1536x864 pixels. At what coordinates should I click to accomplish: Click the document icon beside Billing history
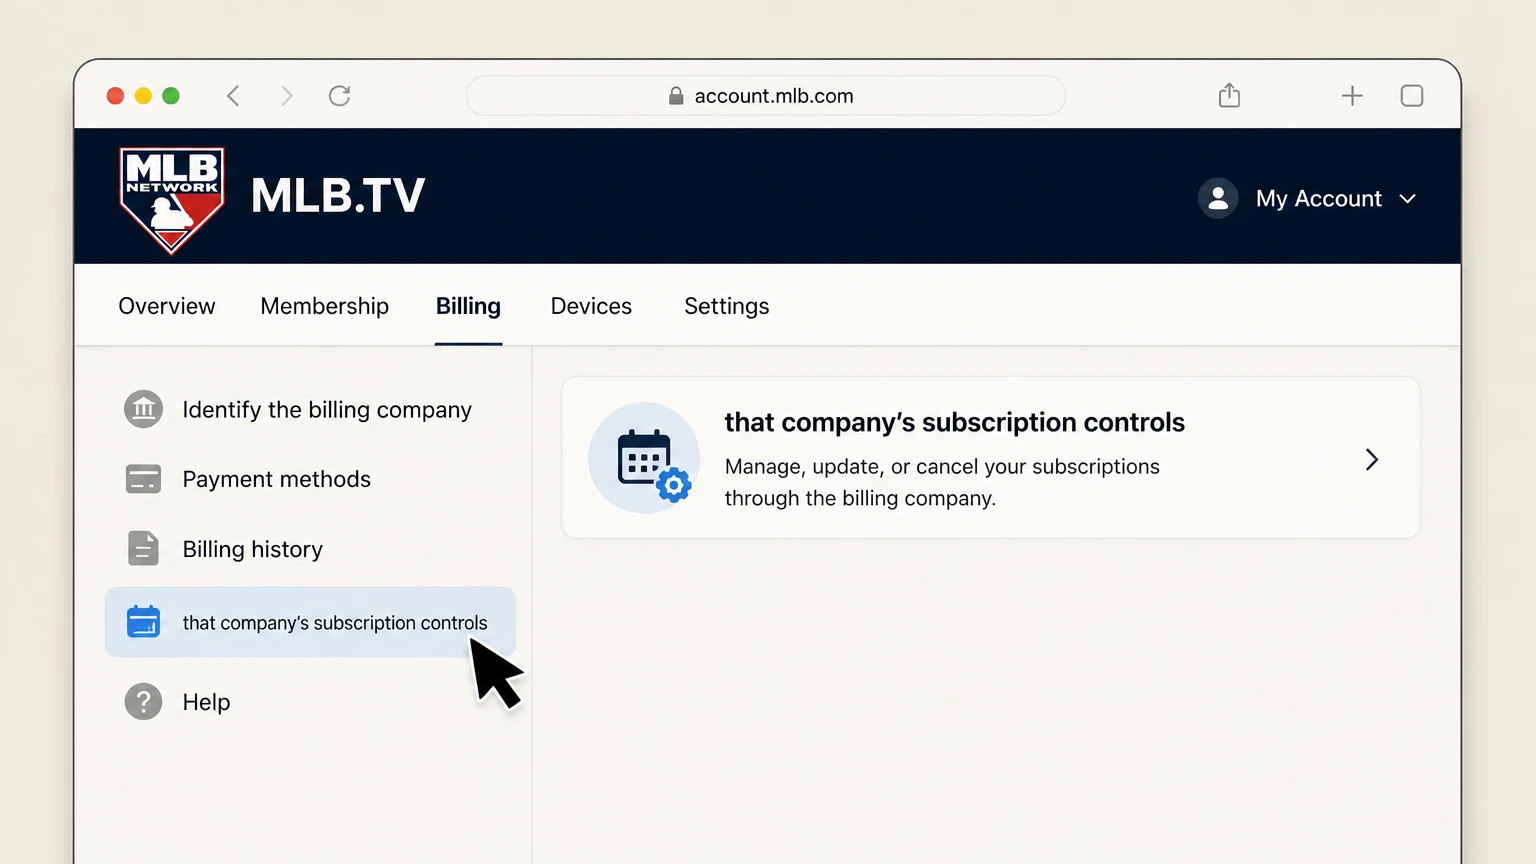pos(143,548)
